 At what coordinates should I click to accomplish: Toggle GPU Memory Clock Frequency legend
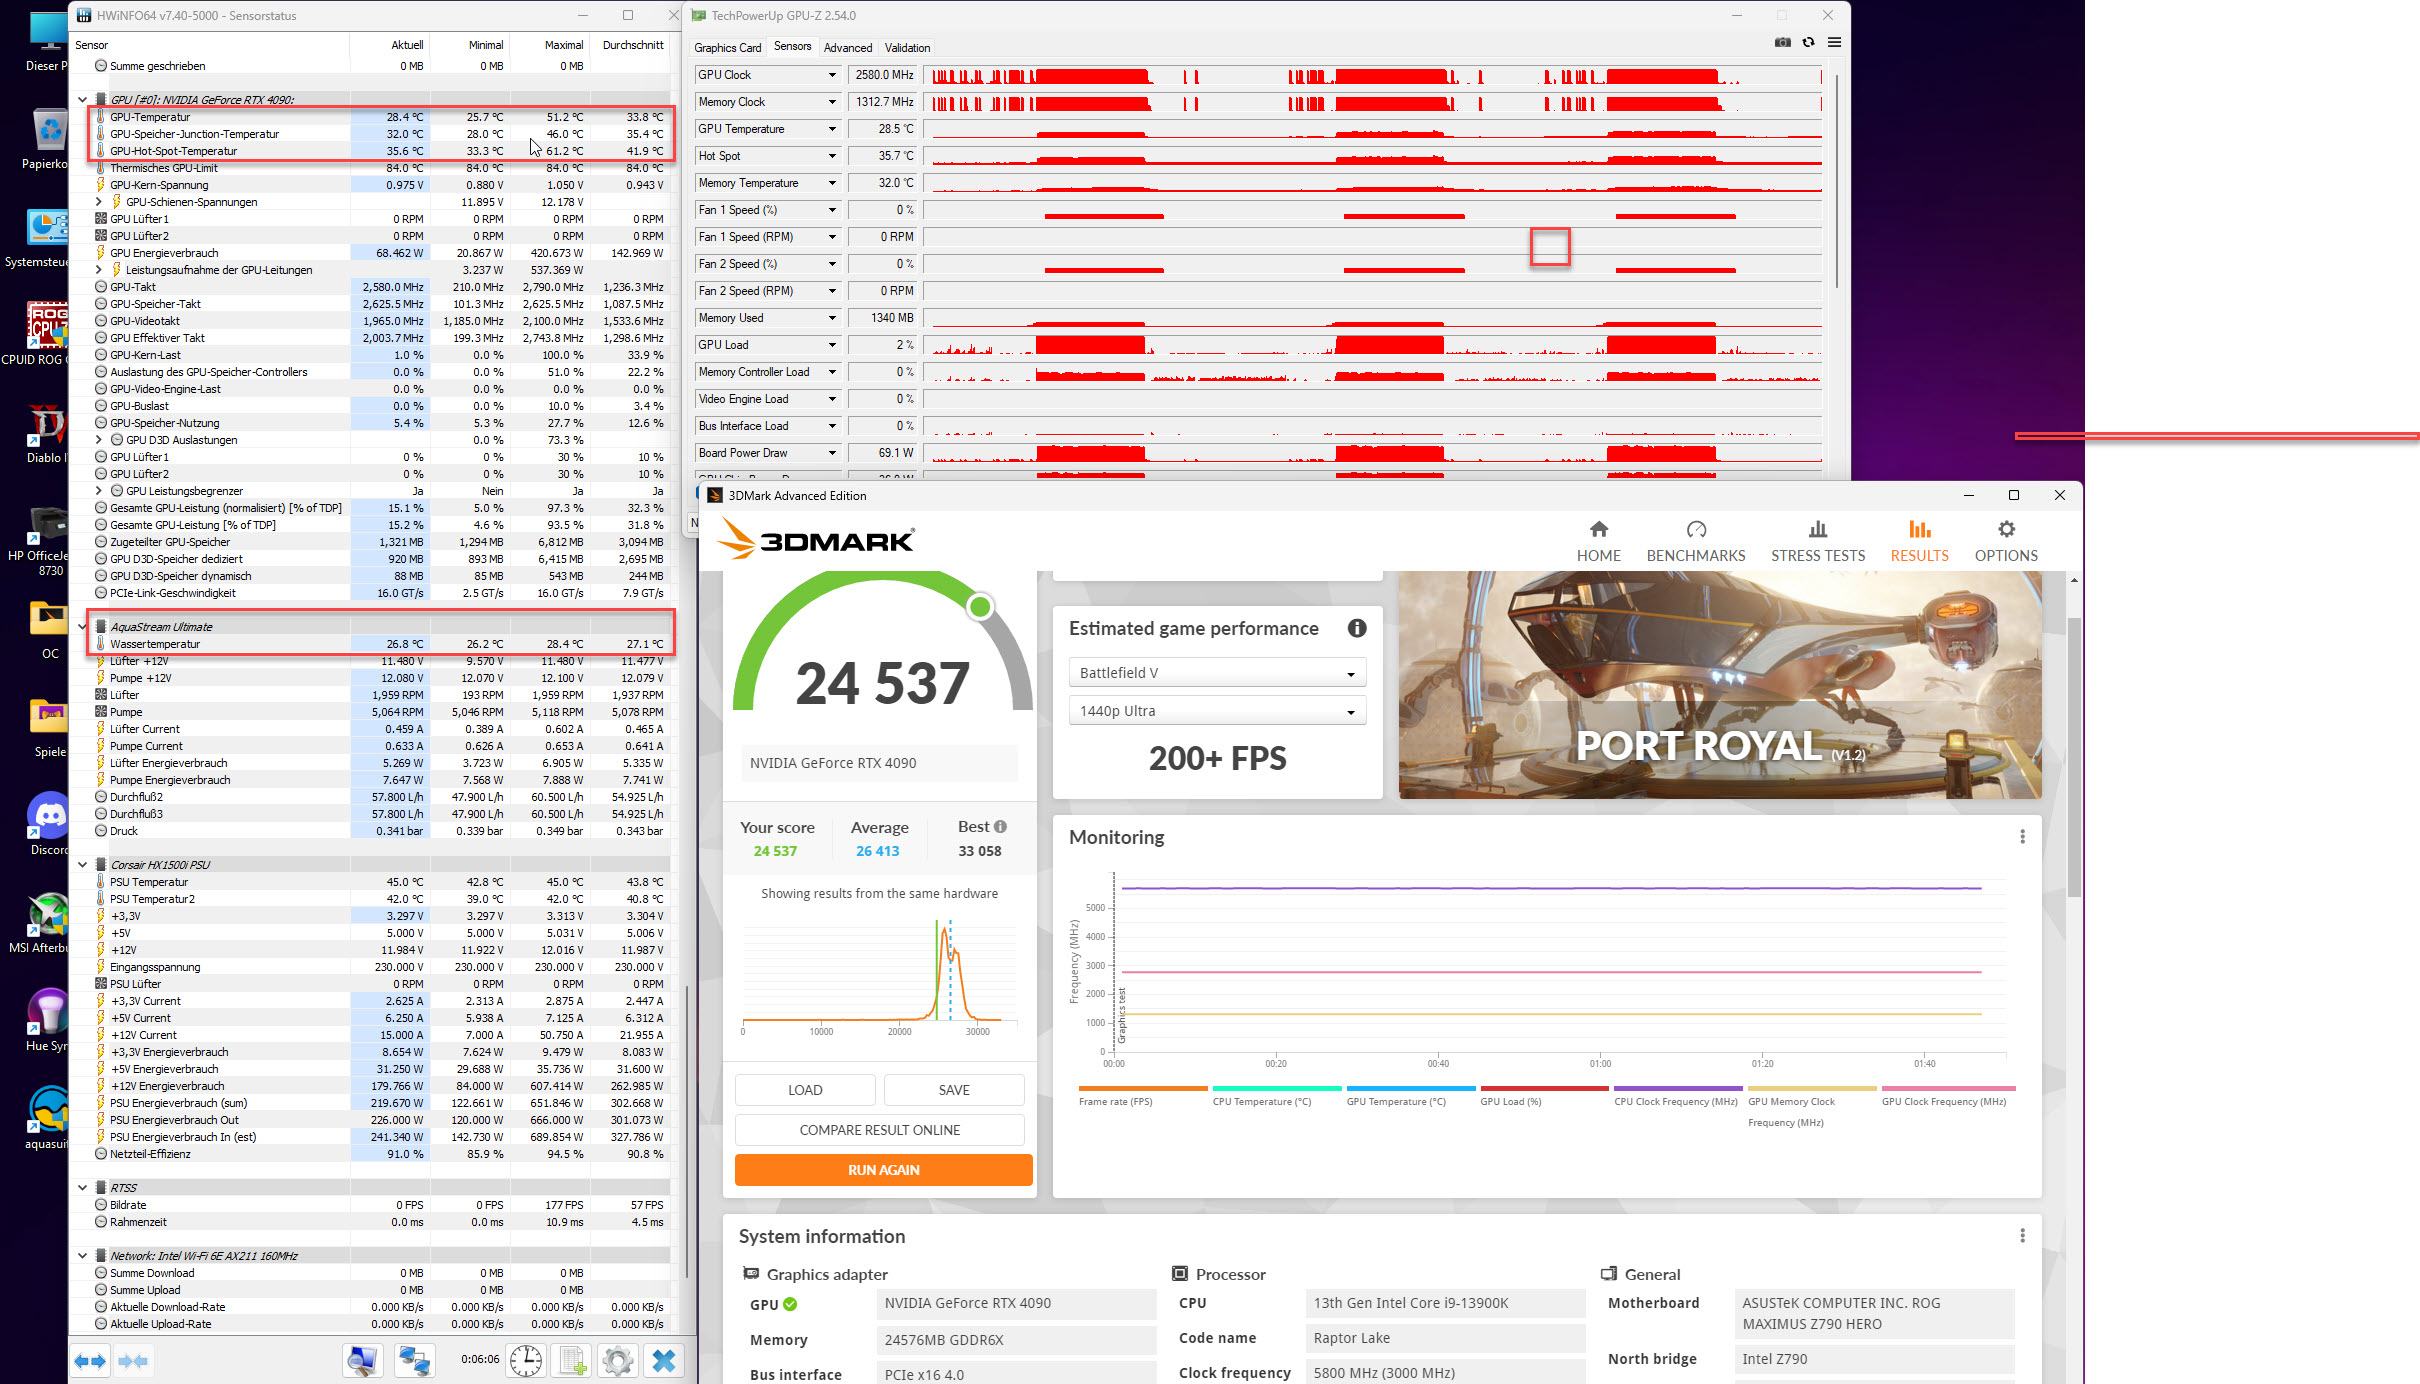click(x=1812, y=1106)
